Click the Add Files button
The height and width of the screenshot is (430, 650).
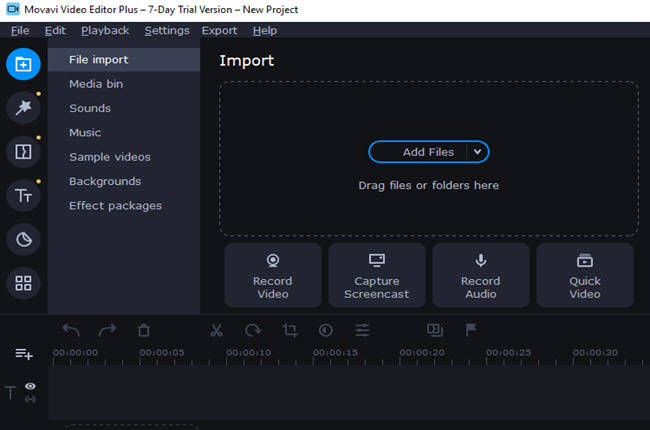point(429,152)
